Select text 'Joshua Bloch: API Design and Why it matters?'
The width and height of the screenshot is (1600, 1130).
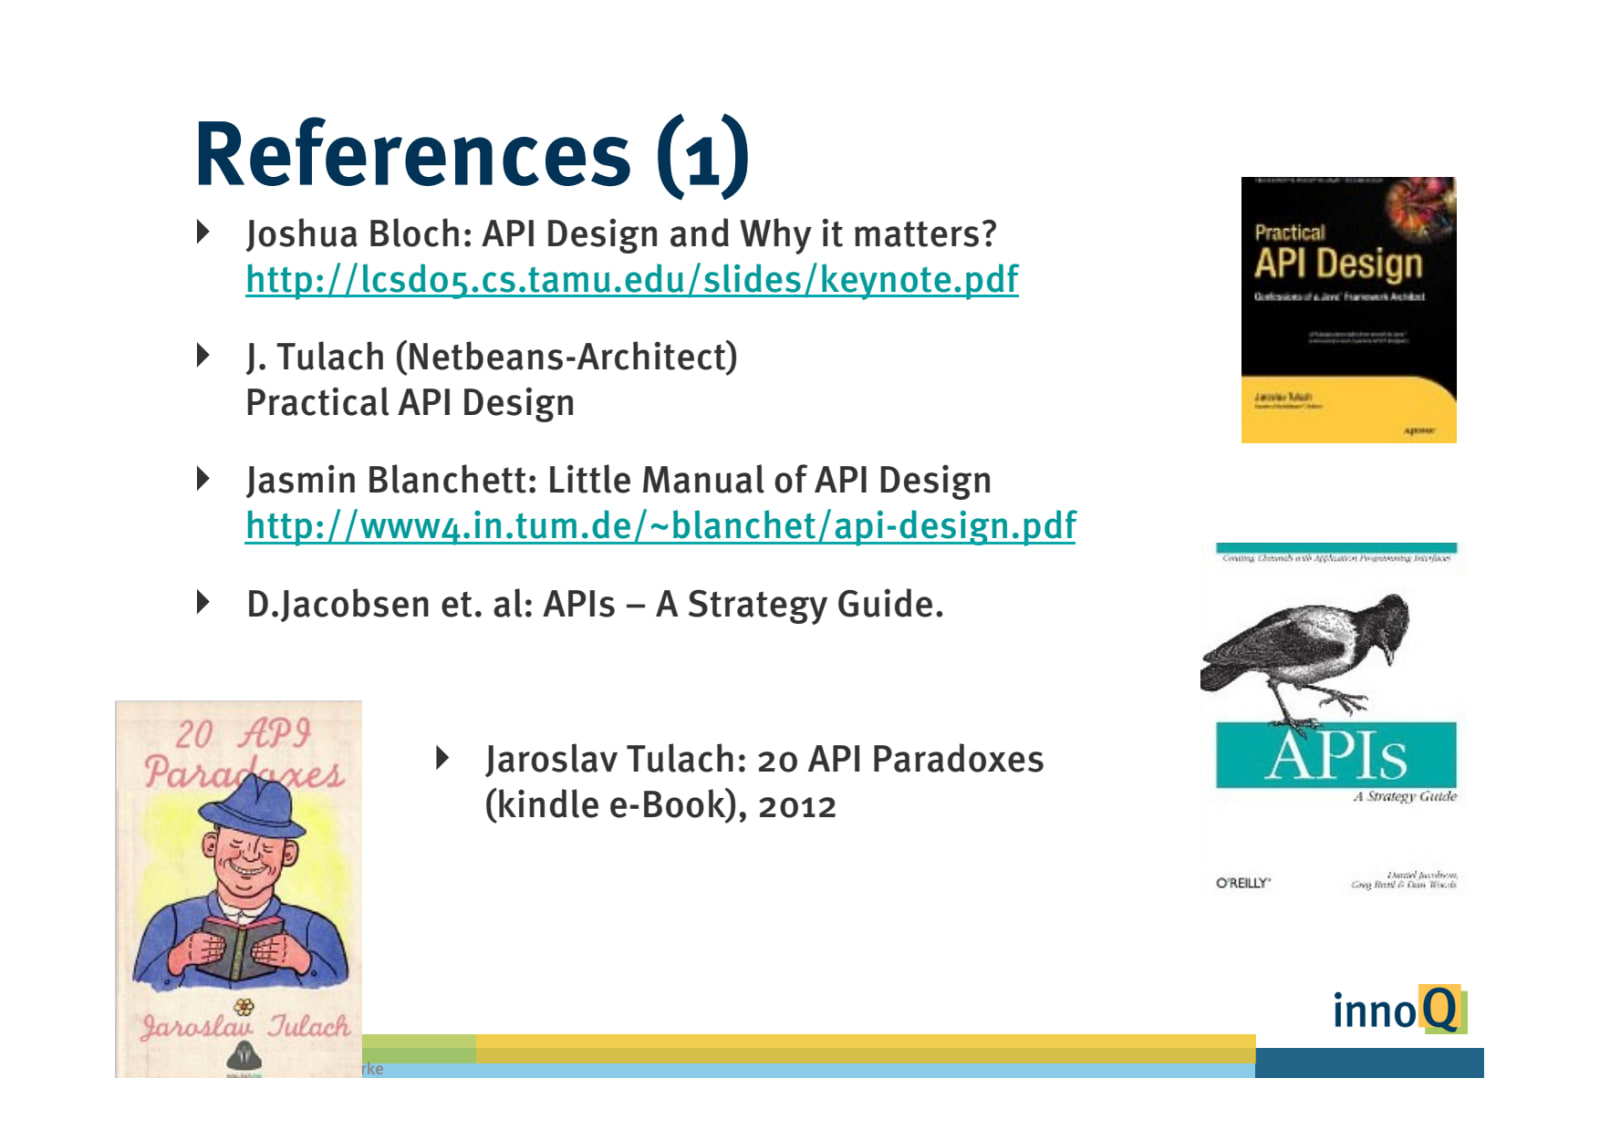coord(621,234)
